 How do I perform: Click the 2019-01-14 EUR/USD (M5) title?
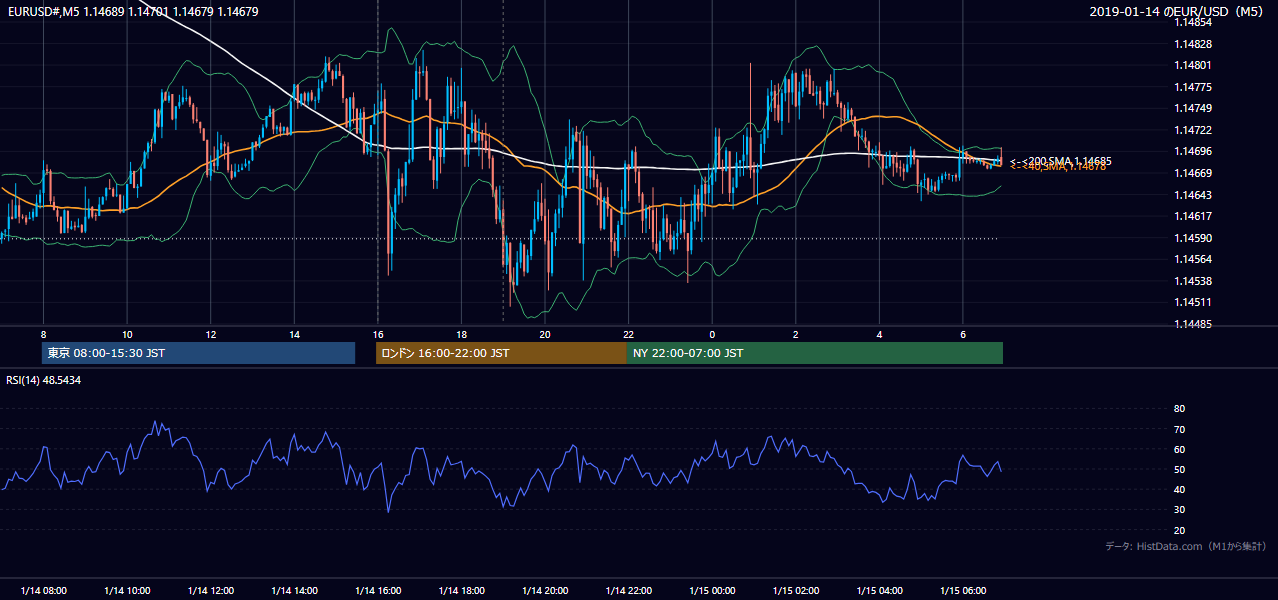(1177, 12)
